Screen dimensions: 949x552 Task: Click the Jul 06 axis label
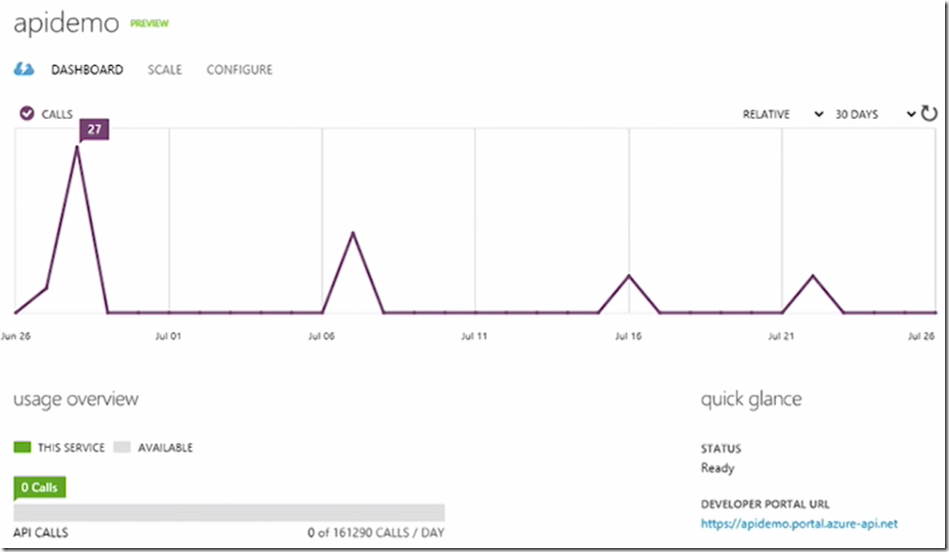pyautogui.click(x=321, y=336)
